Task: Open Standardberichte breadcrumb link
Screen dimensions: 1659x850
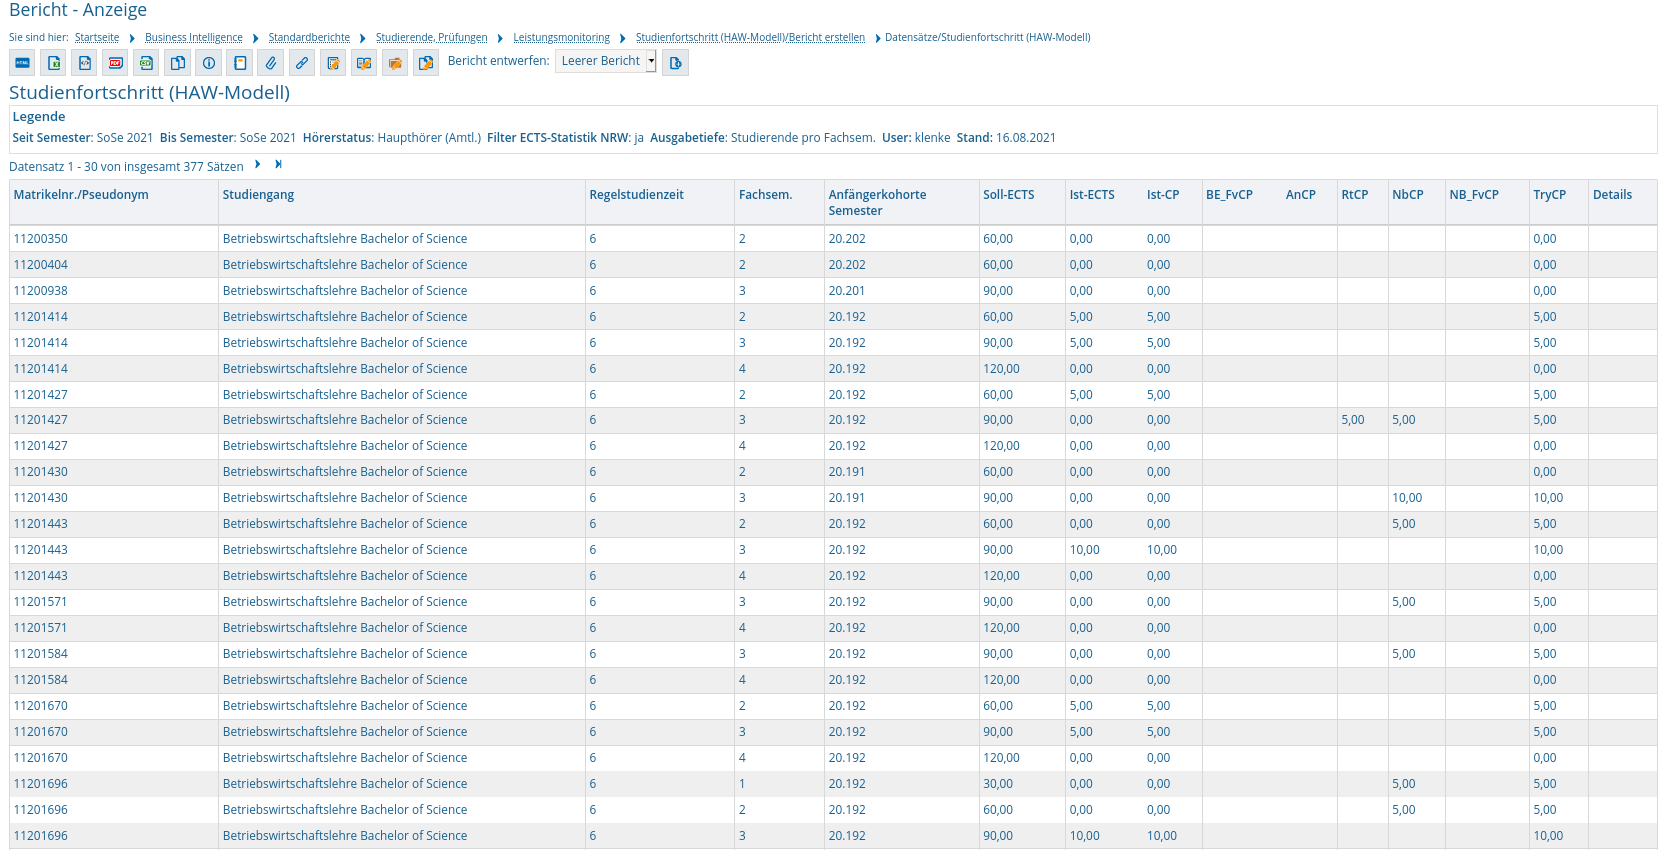Action: pyautogui.click(x=309, y=38)
